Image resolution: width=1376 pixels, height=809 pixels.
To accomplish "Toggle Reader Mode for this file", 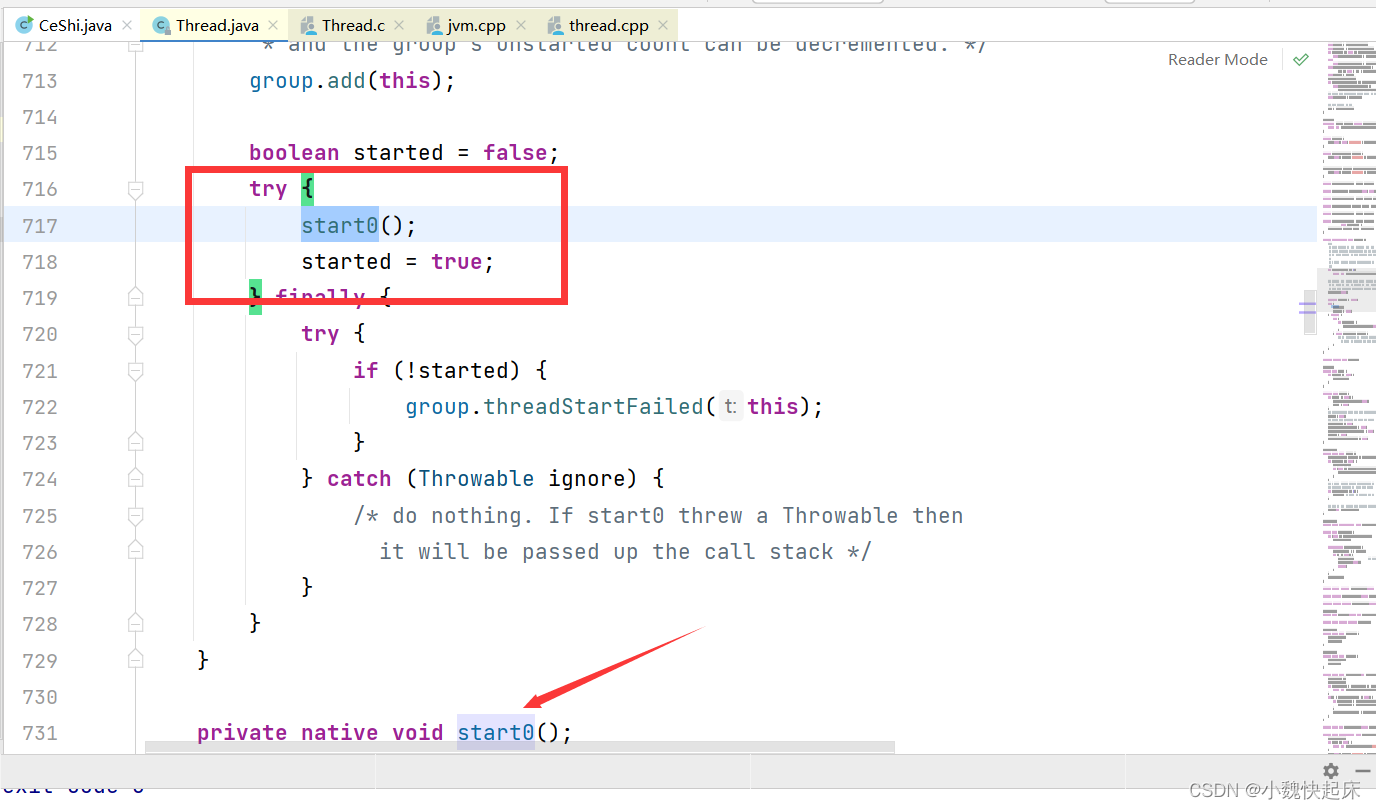I will click(x=1217, y=60).
